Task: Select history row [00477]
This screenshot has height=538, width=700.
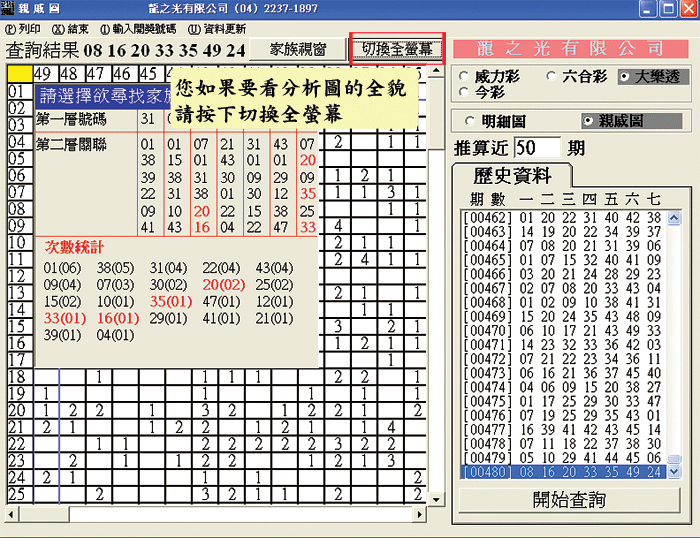Action: coord(563,430)
